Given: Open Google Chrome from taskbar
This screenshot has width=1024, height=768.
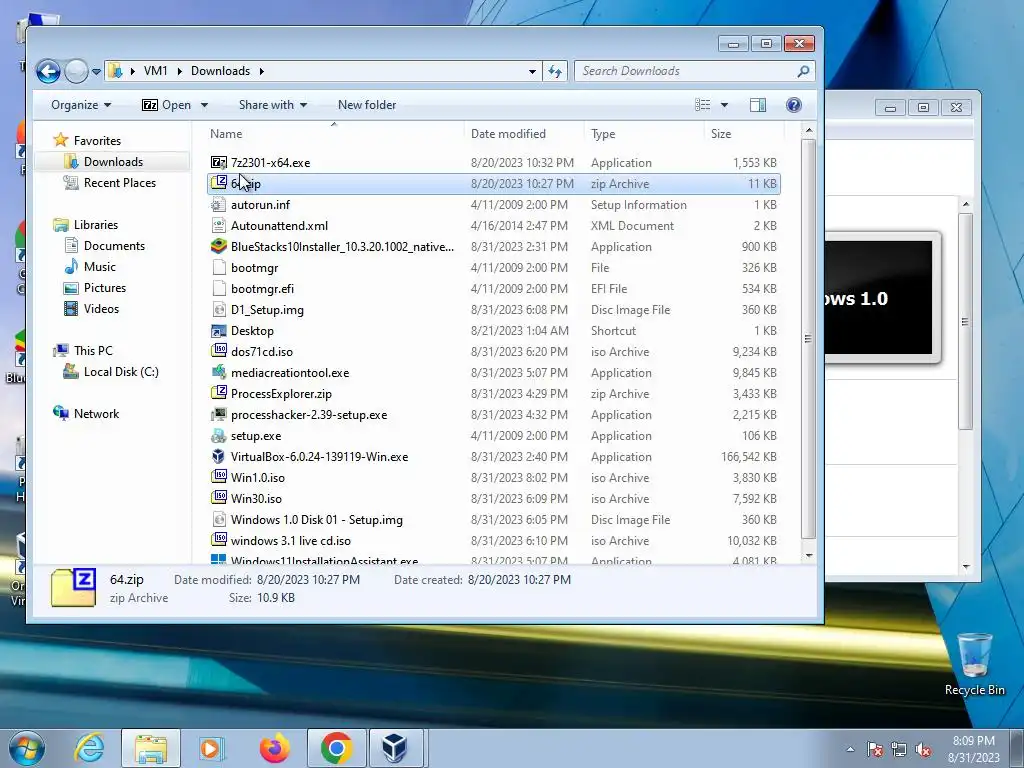Looking at the screenshot, I should tap(336, 748).
